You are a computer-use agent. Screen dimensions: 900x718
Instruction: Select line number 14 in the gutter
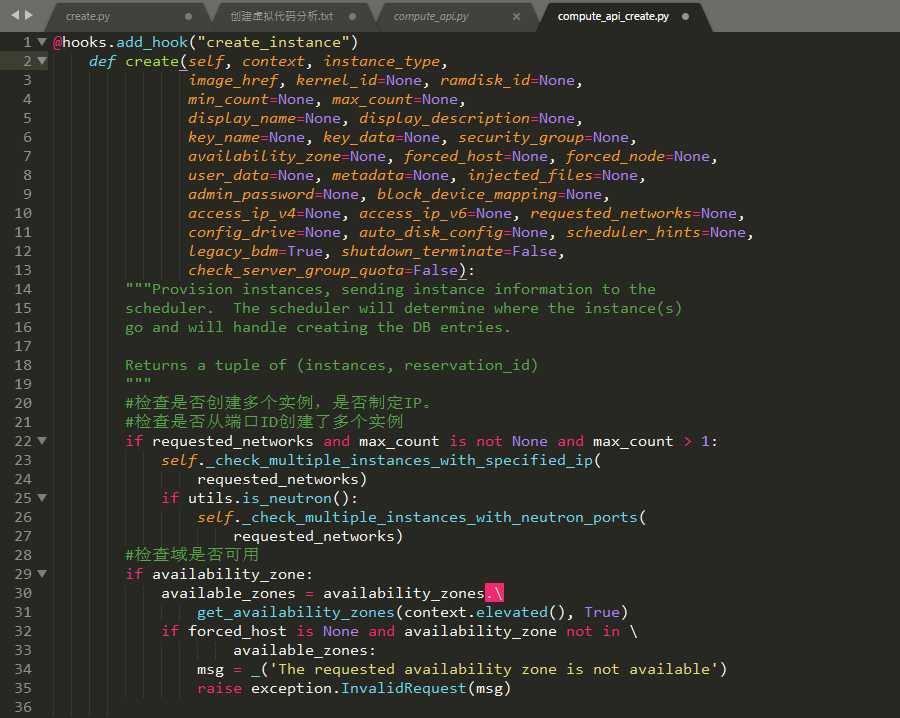23,289
